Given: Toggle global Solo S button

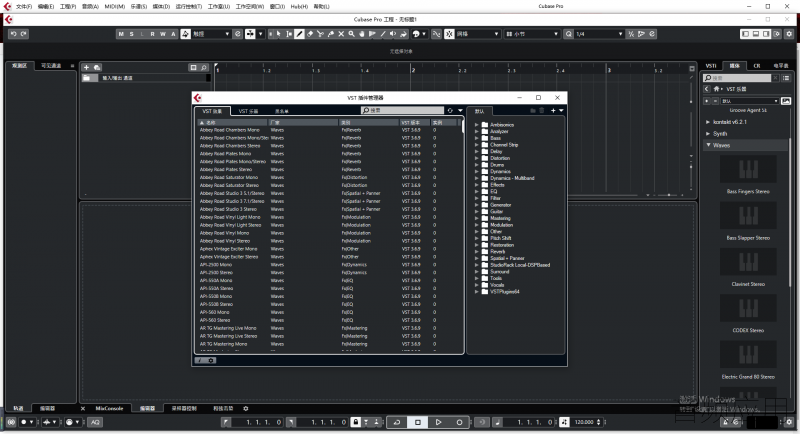Looking at the screenshot, I should (x=132, y=34).
